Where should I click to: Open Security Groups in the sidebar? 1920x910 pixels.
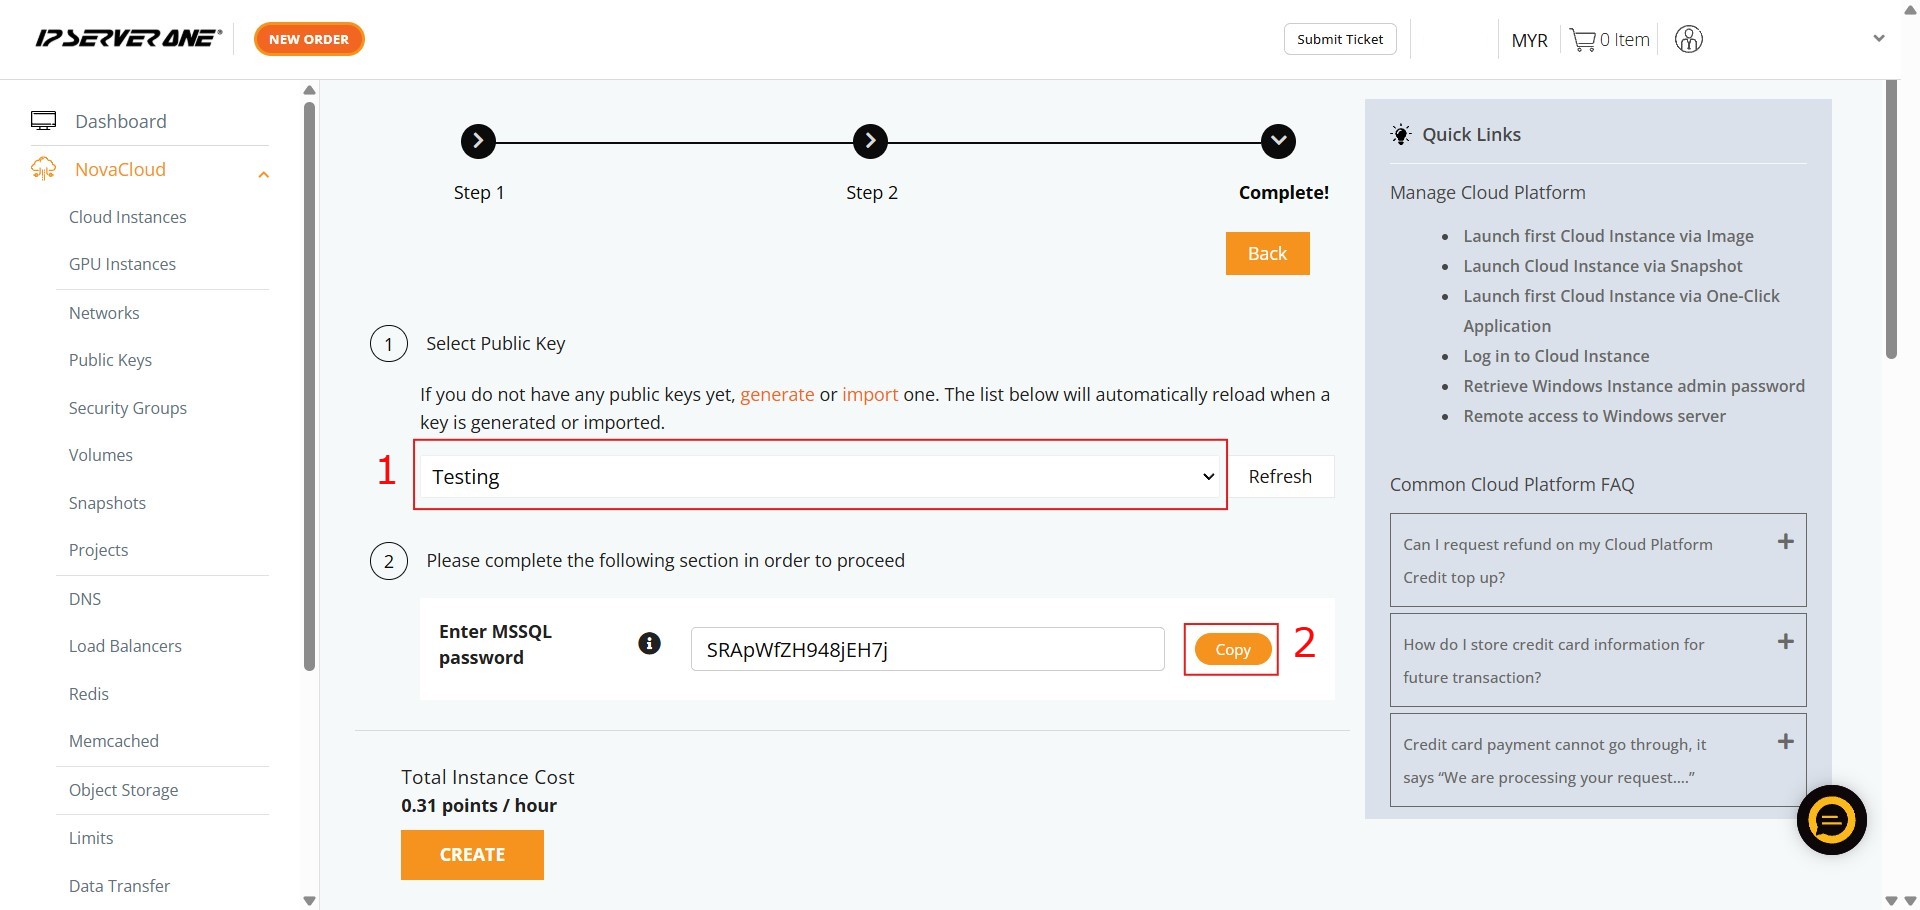click(128, 408)
